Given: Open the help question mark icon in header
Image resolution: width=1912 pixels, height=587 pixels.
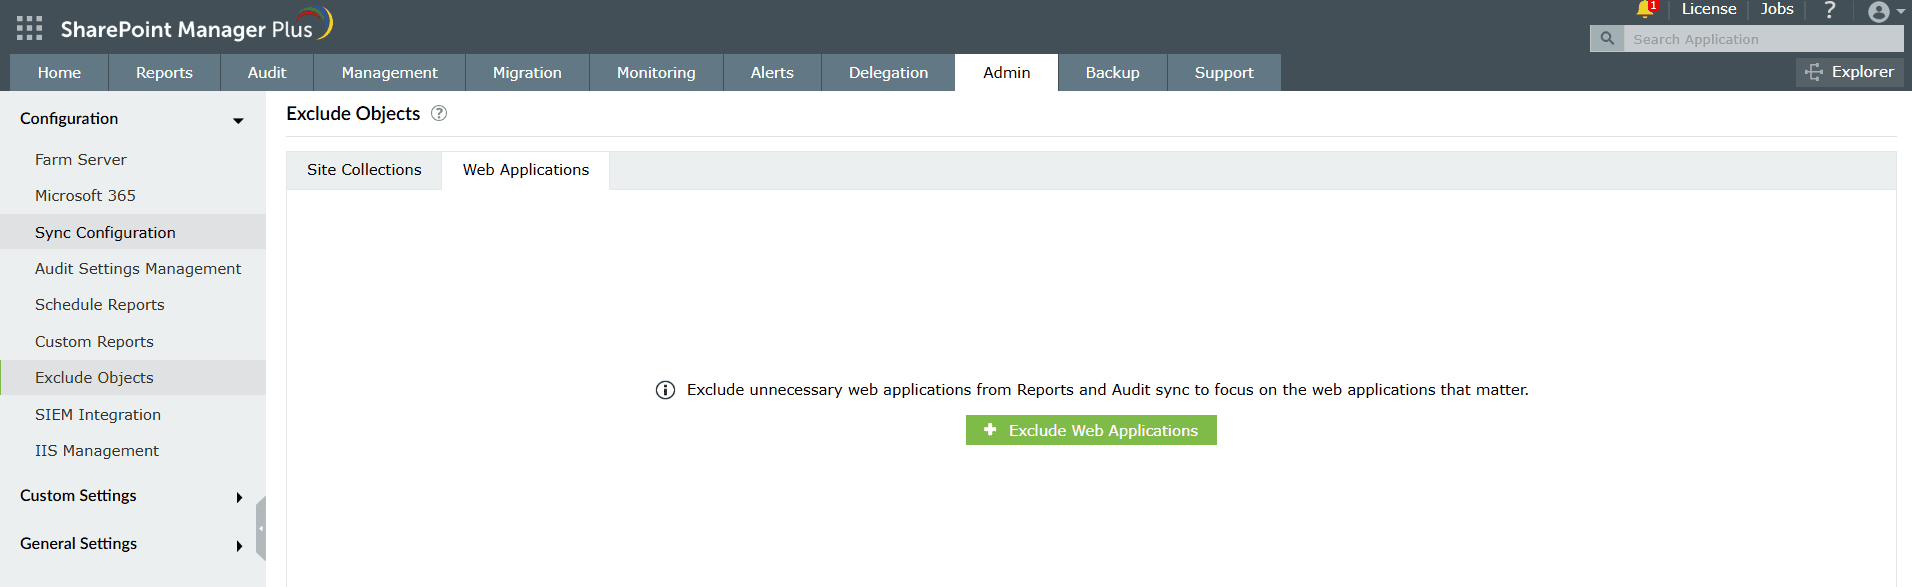Looking at the screenshot, I should click(1830, 10).
